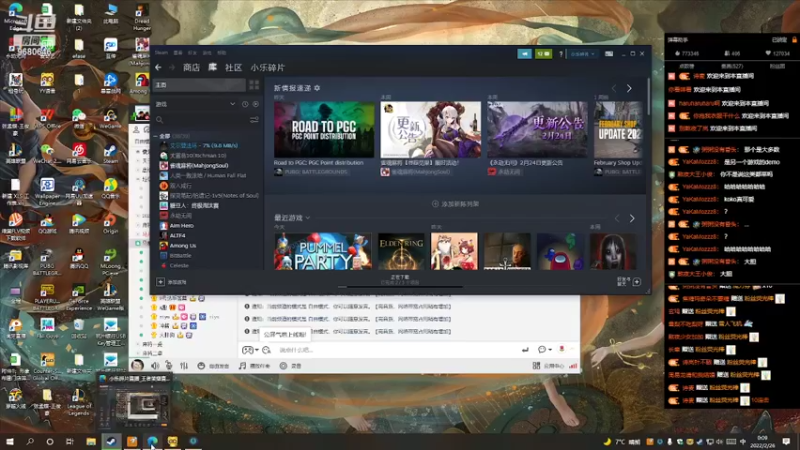Open the music accompaniment note button
The image size is (800, 450).
(x=255, y=366)
